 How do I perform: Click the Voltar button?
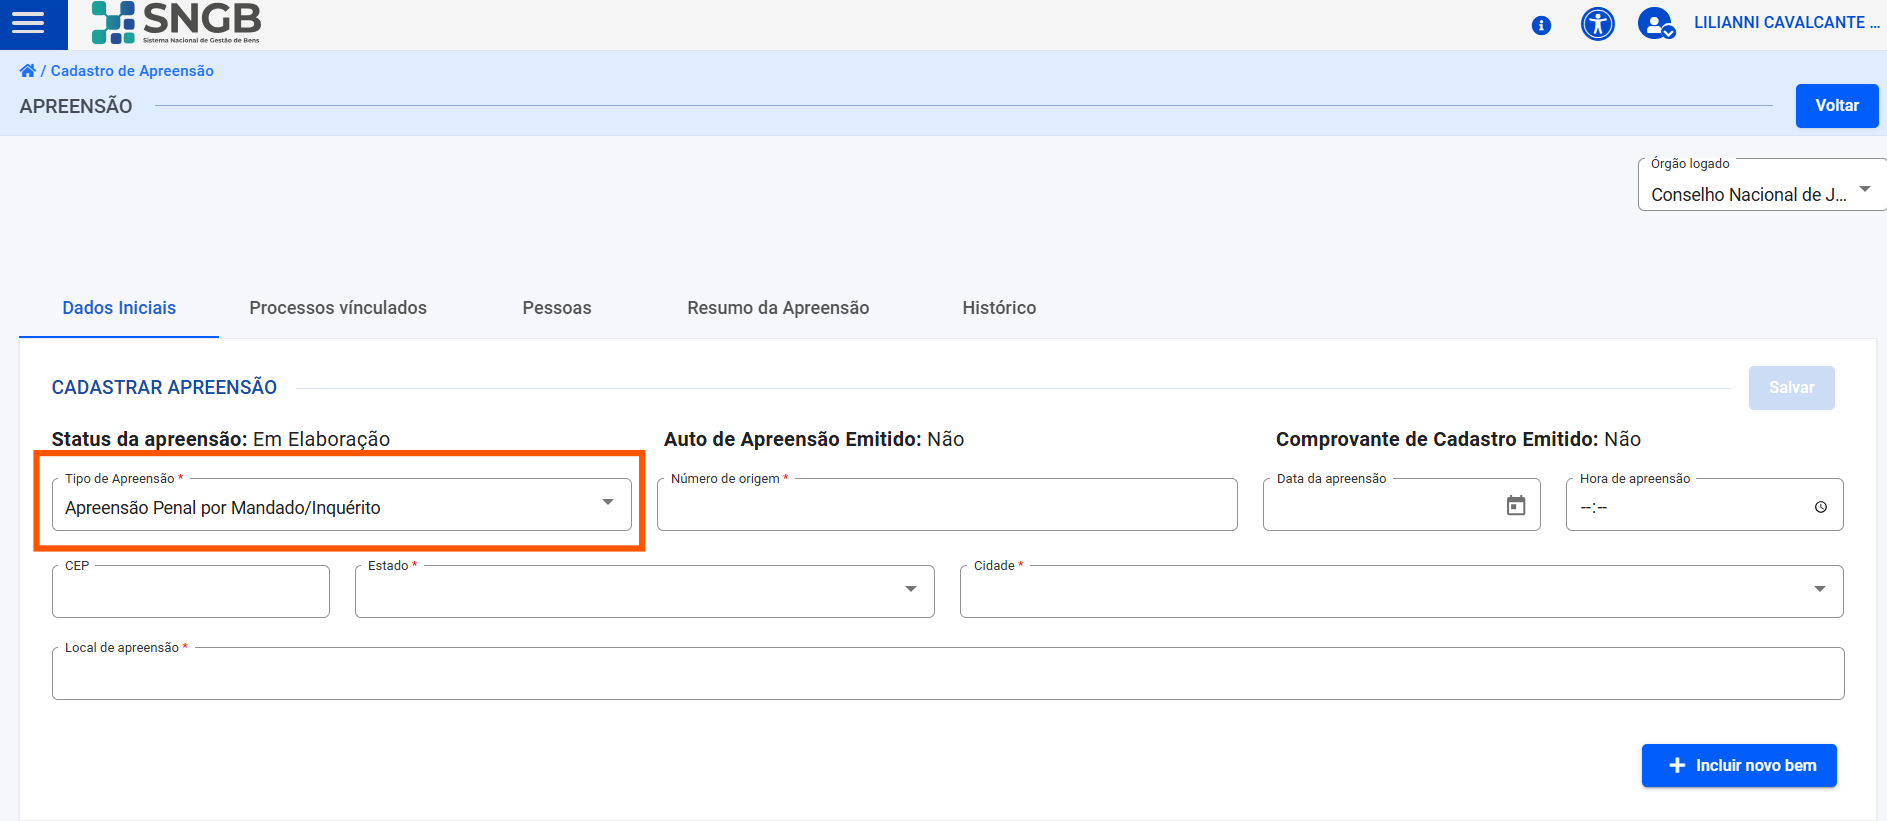[1836, 106]
